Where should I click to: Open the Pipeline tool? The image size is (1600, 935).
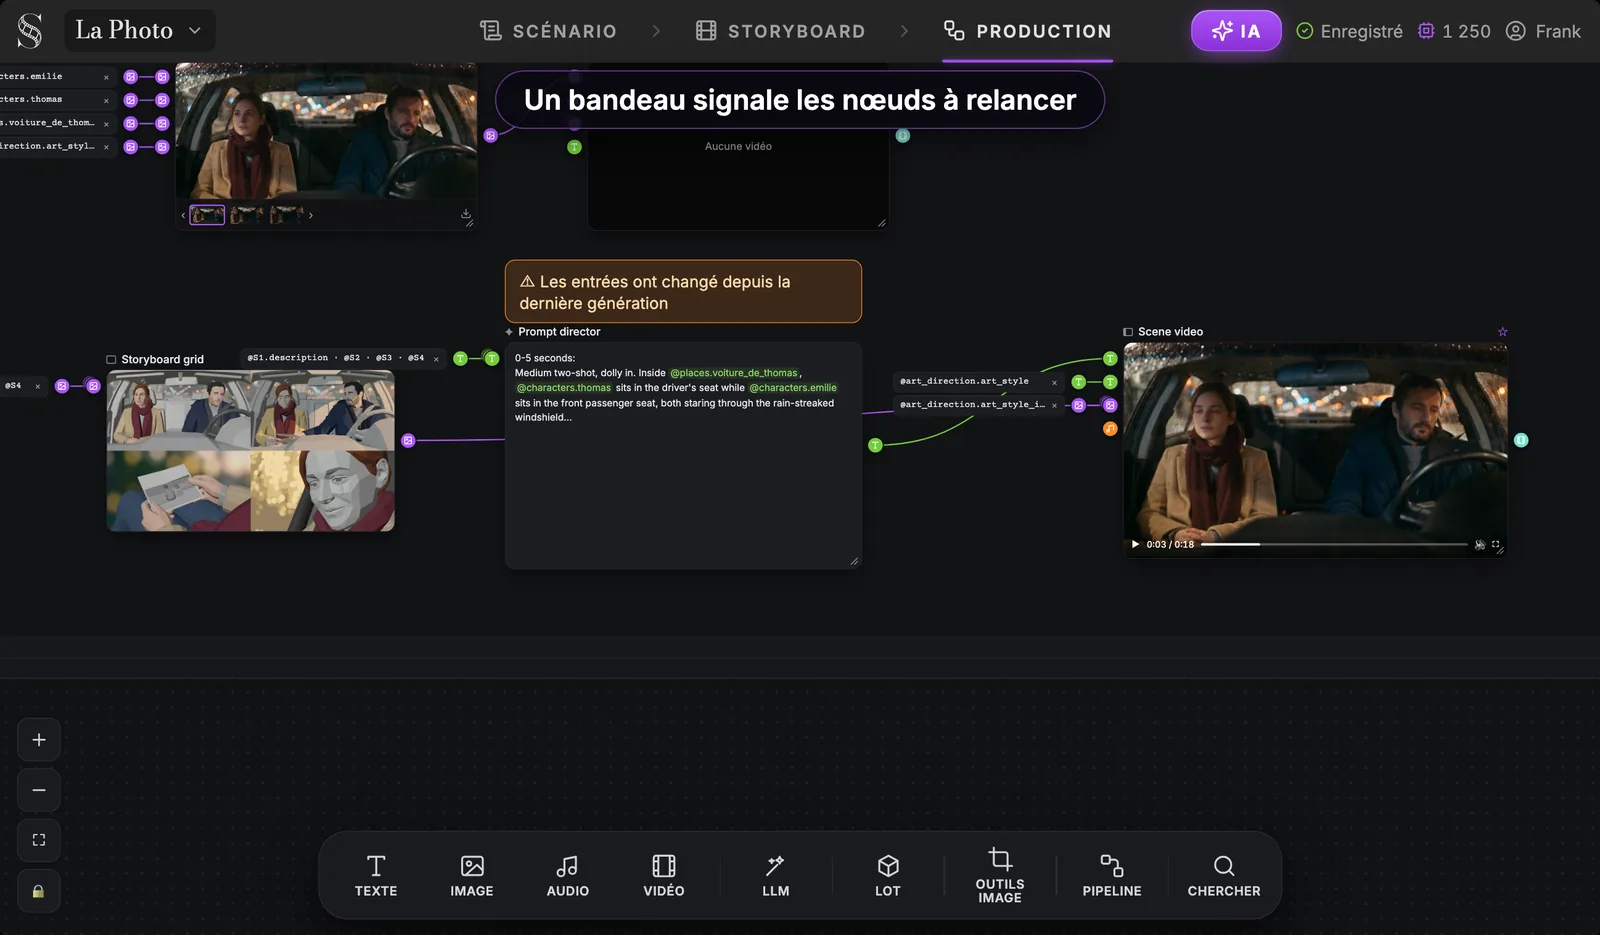(1112, 876)
